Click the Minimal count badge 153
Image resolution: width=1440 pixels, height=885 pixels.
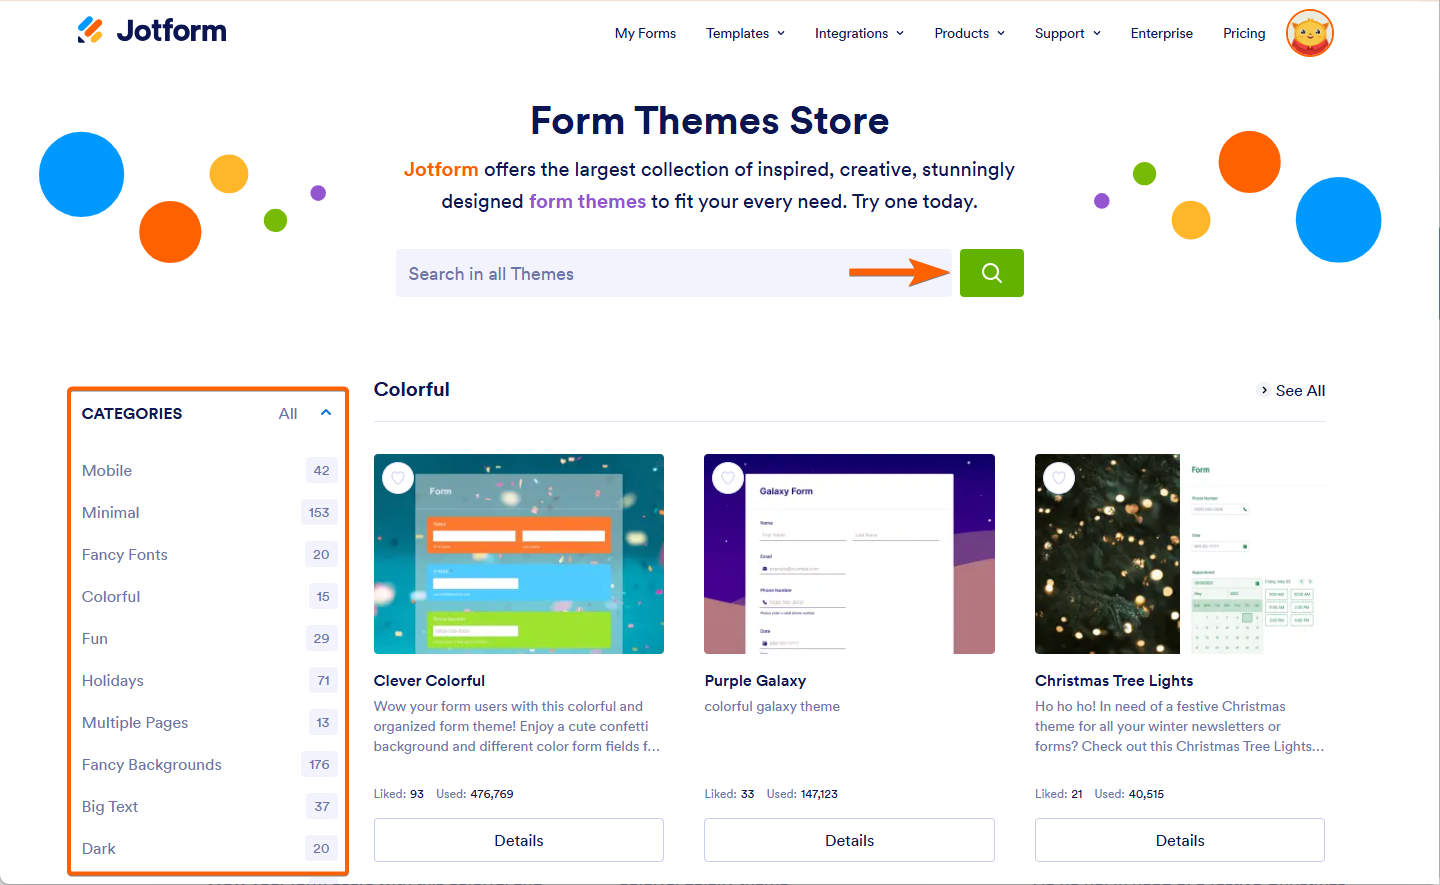pos(319,513)
